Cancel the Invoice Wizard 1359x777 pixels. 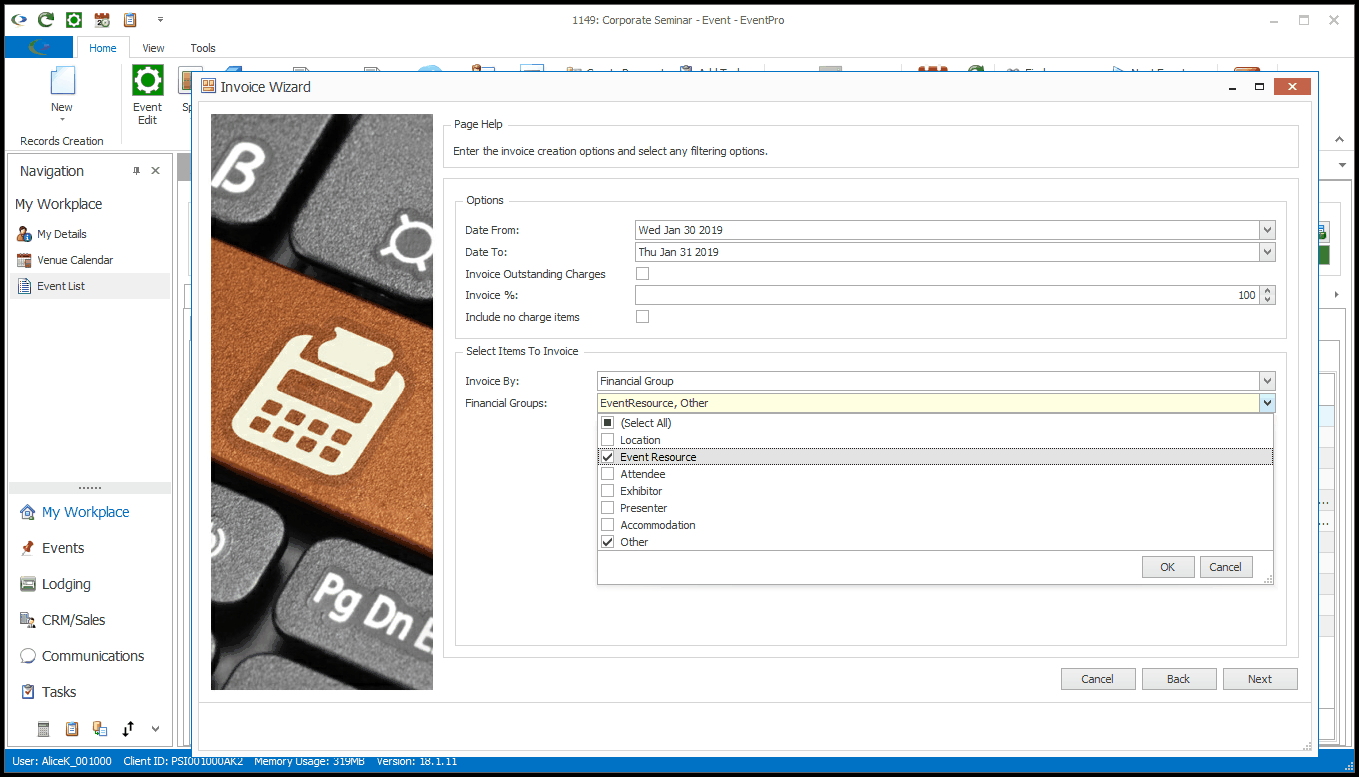coord(1098,679)
